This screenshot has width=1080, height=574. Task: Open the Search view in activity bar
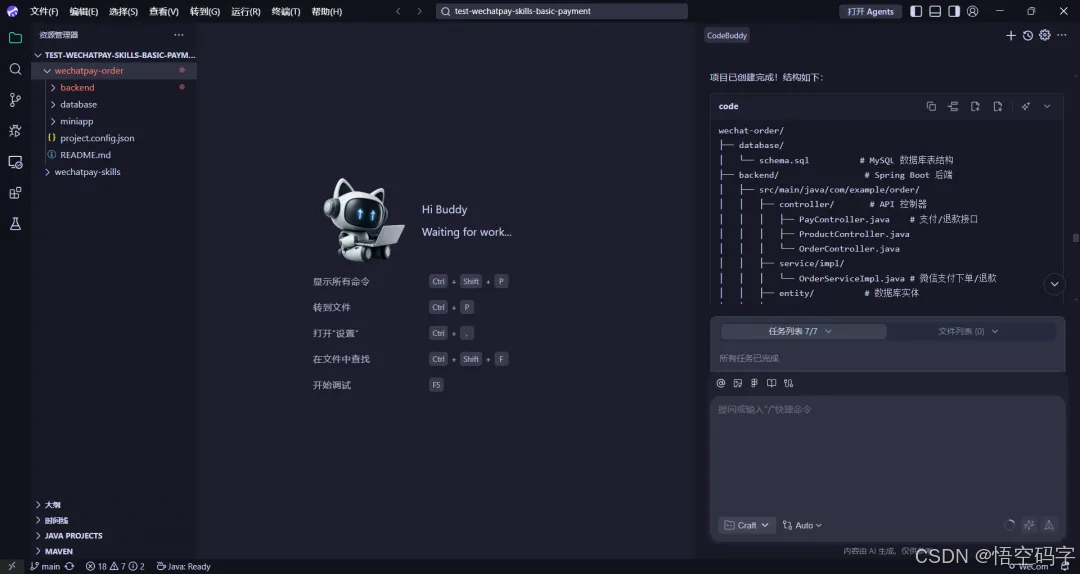[x=15, y=69]
